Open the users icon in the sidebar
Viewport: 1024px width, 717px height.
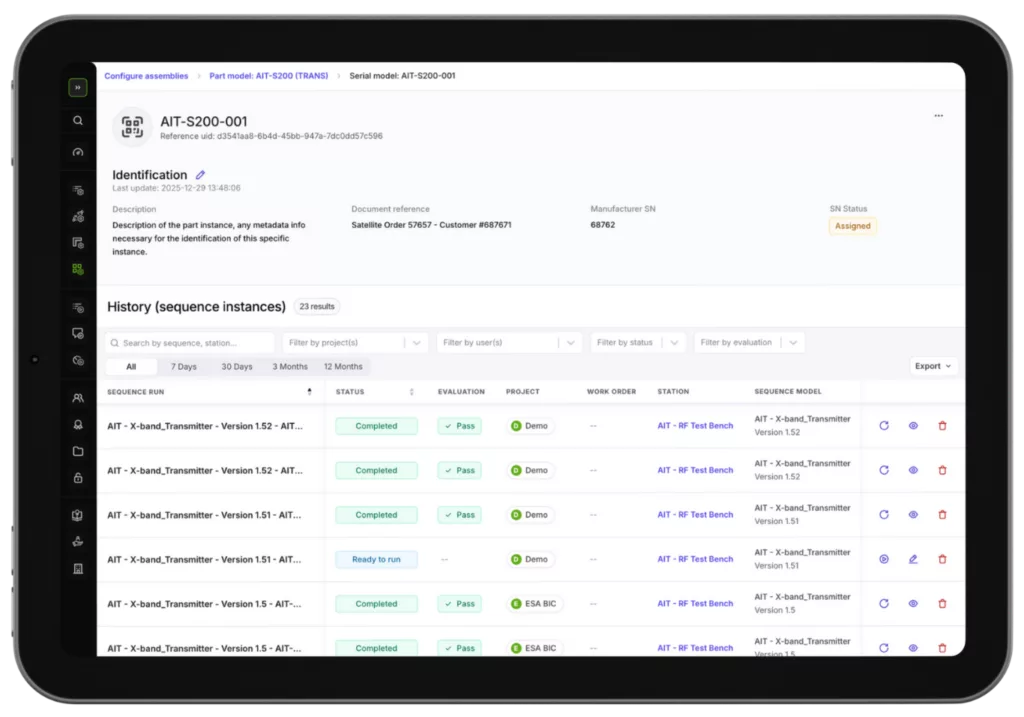tap(78, 398)
